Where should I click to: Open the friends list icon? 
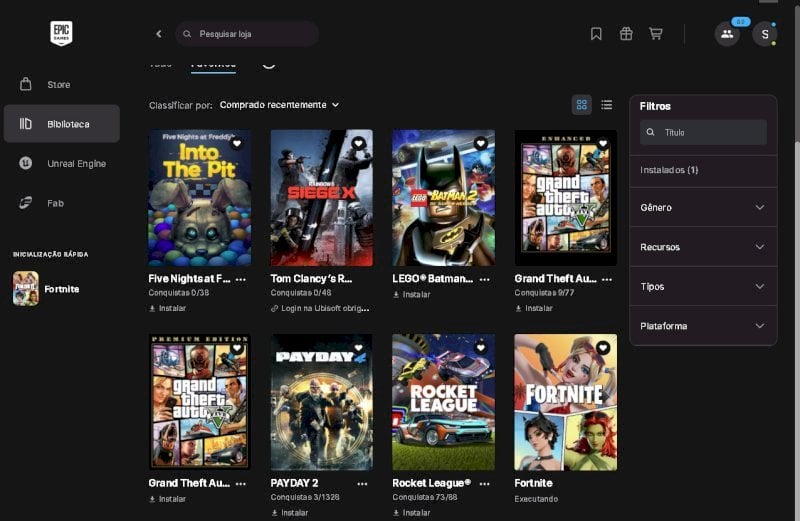727,34
